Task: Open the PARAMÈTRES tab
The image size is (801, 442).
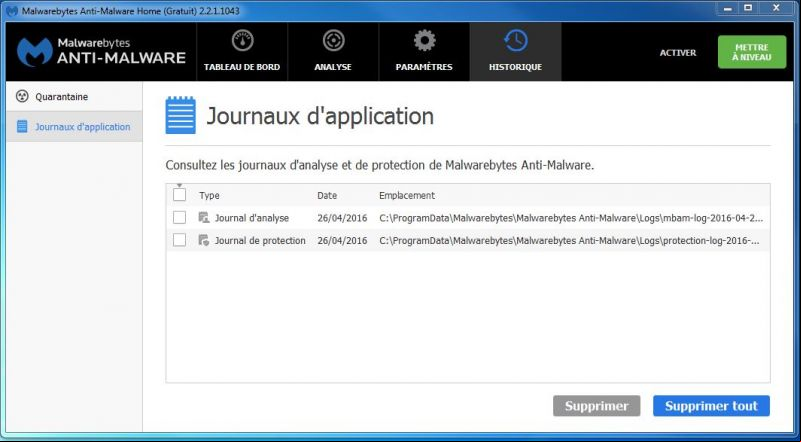Action: click(424, 52)
